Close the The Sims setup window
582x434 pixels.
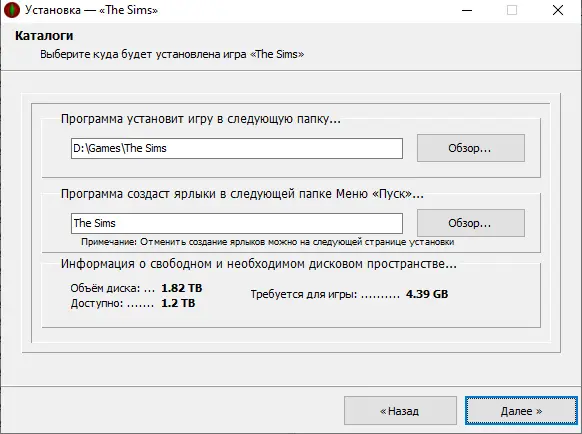coord(558,10)
